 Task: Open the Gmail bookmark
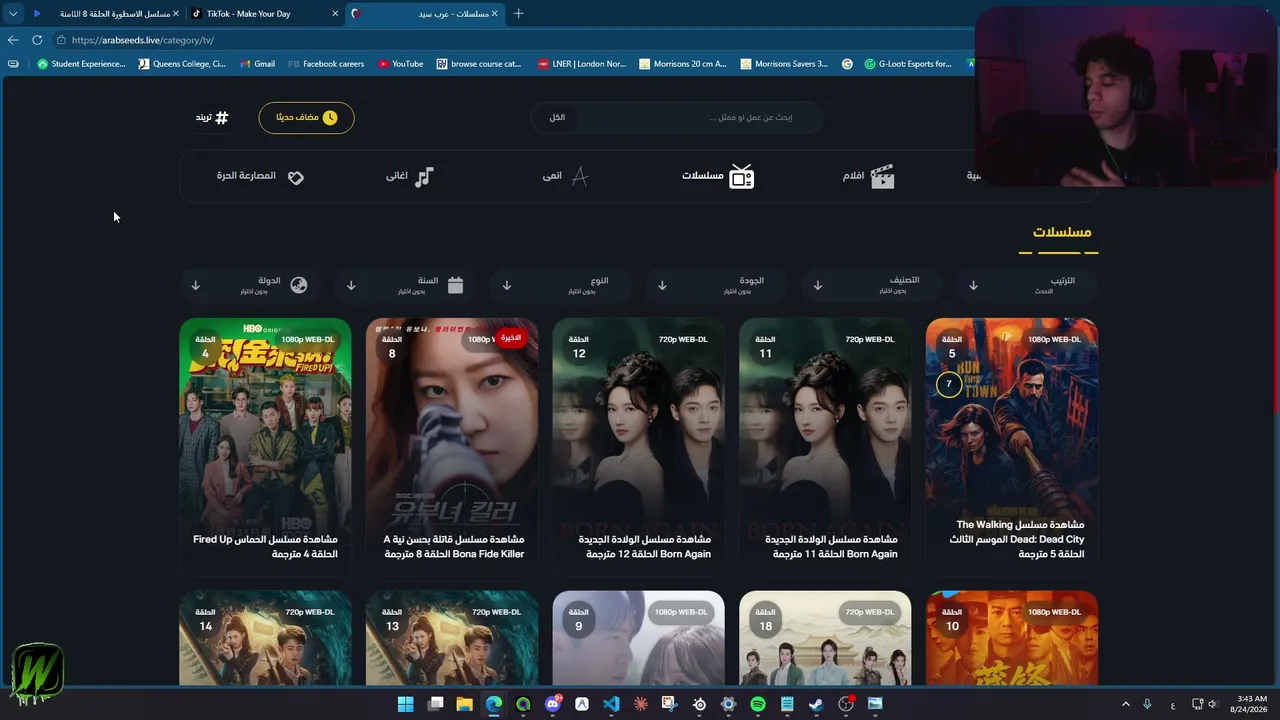(x=257, y=64)
